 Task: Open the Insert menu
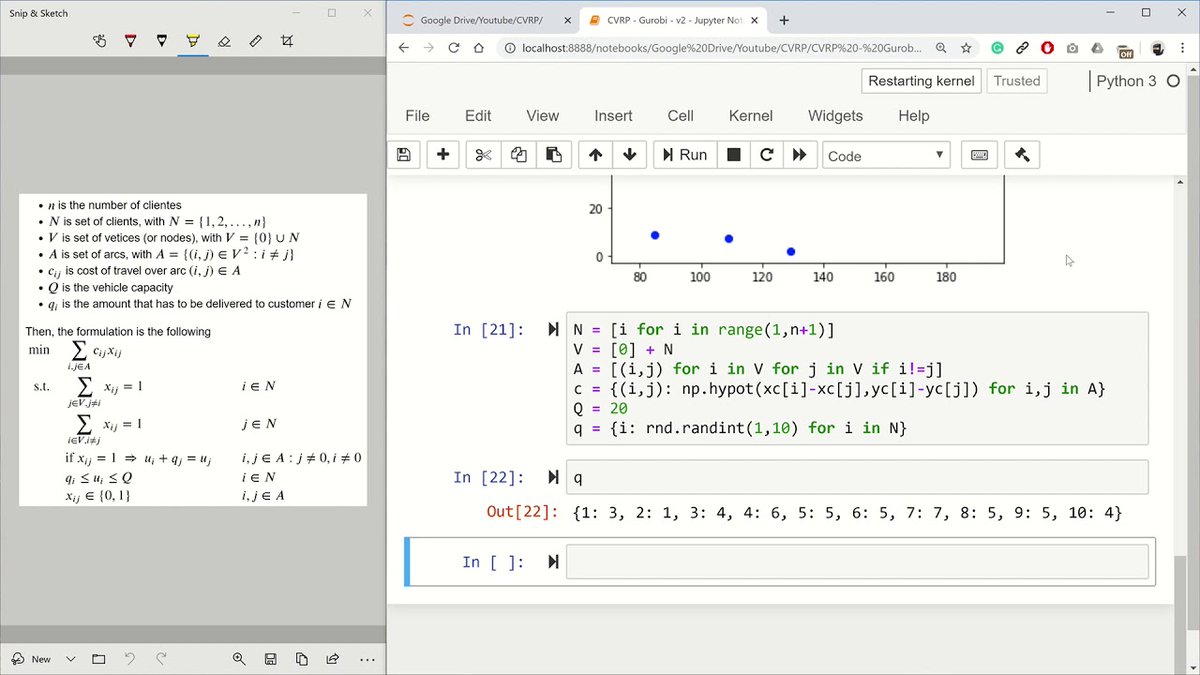[x=613, y=116]
